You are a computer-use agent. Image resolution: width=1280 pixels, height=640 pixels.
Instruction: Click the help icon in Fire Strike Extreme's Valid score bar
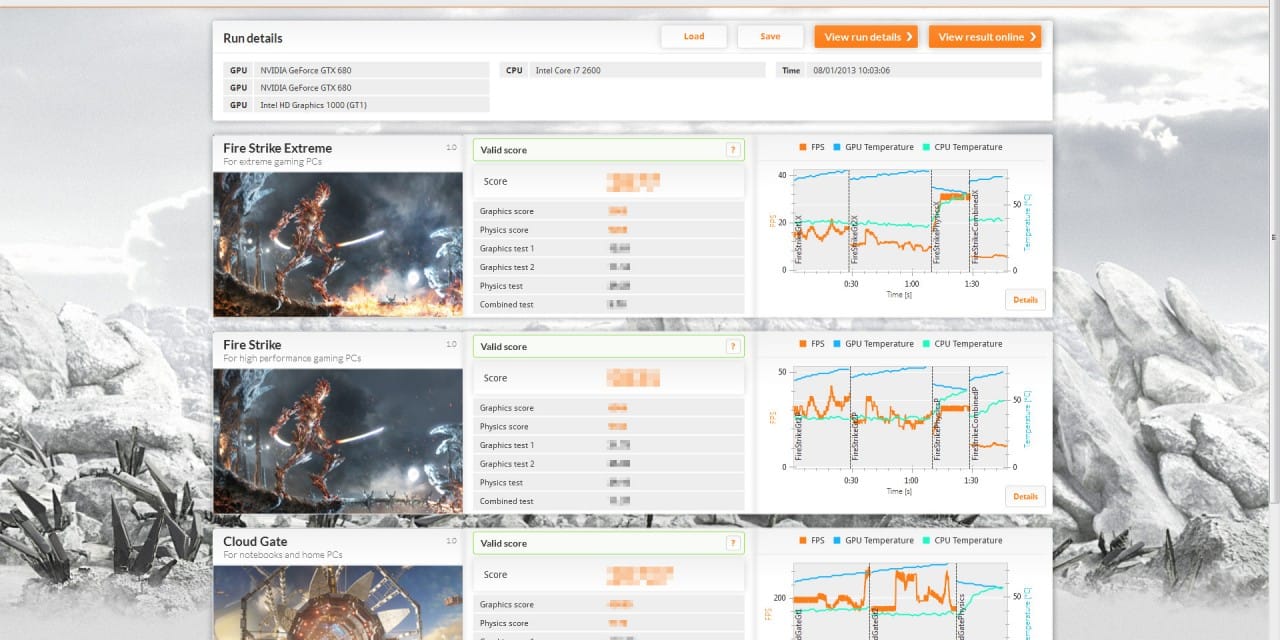732,150
